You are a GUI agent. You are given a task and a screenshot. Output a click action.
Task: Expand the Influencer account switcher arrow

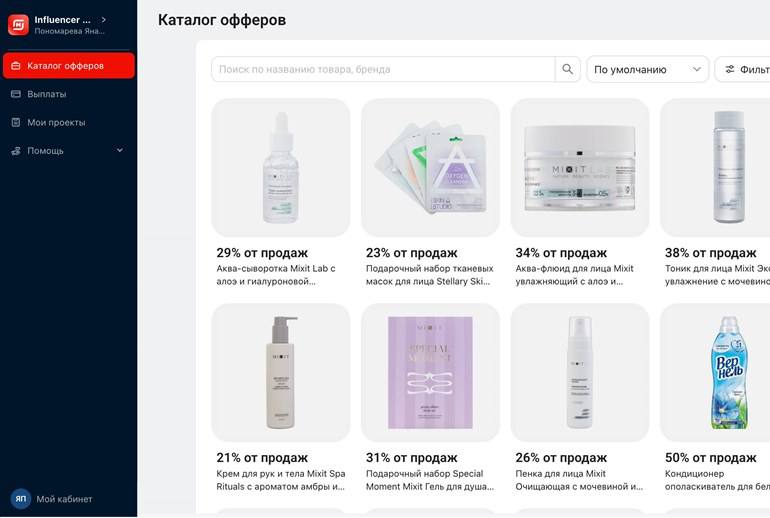104,20
